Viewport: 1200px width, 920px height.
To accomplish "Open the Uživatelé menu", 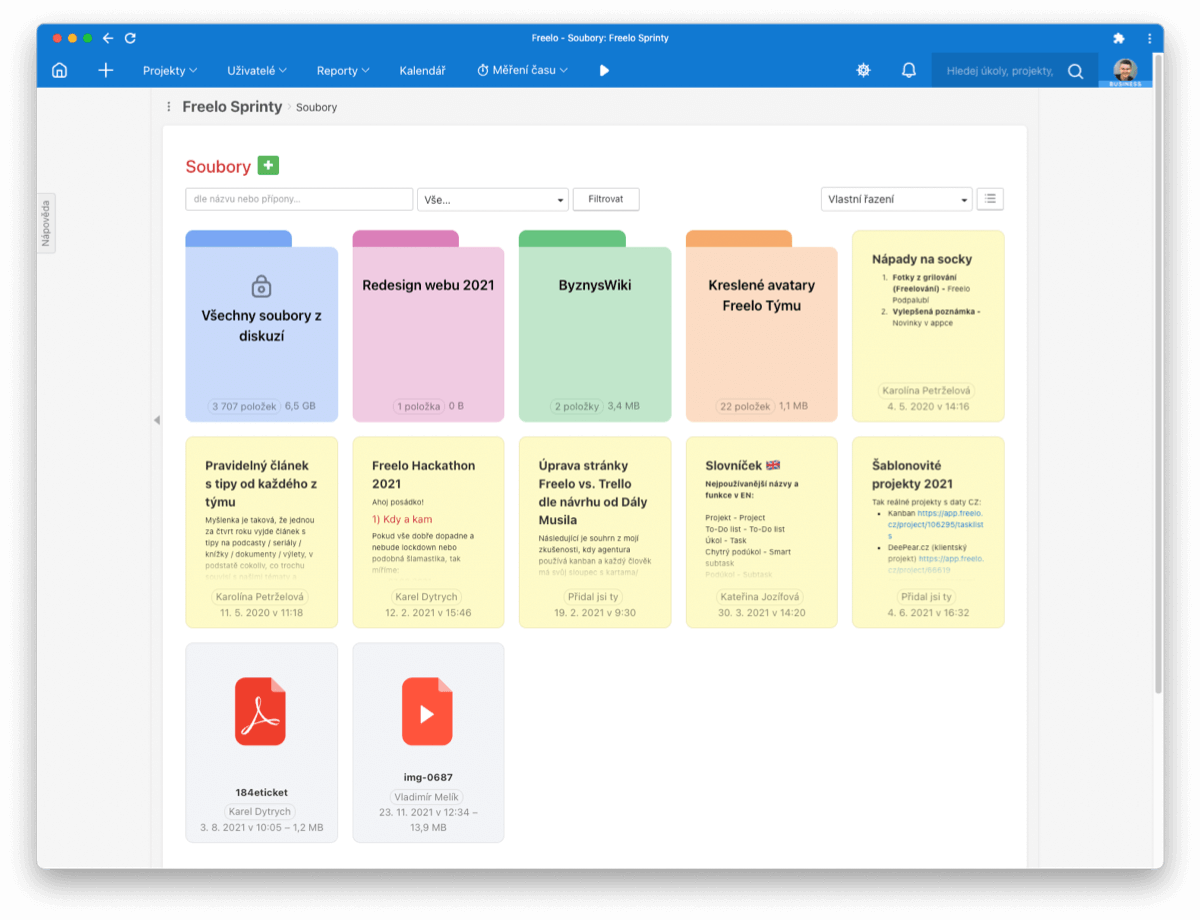I will click(257, 71).
